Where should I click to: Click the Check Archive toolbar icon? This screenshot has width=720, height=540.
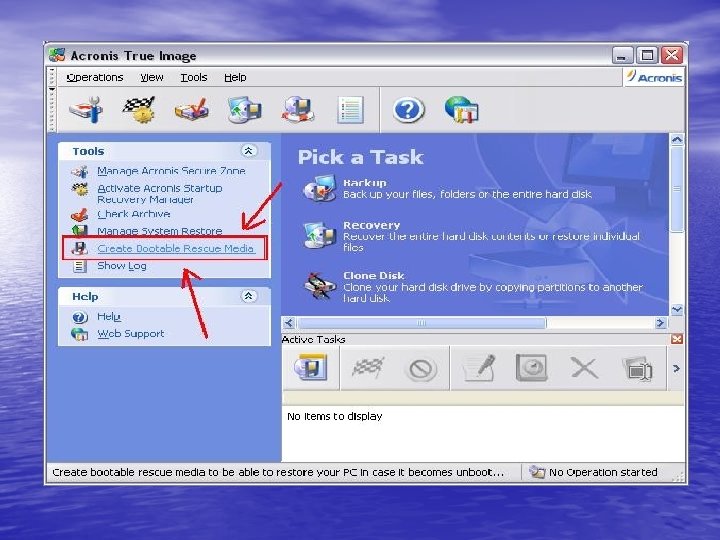tap(191, 109)
